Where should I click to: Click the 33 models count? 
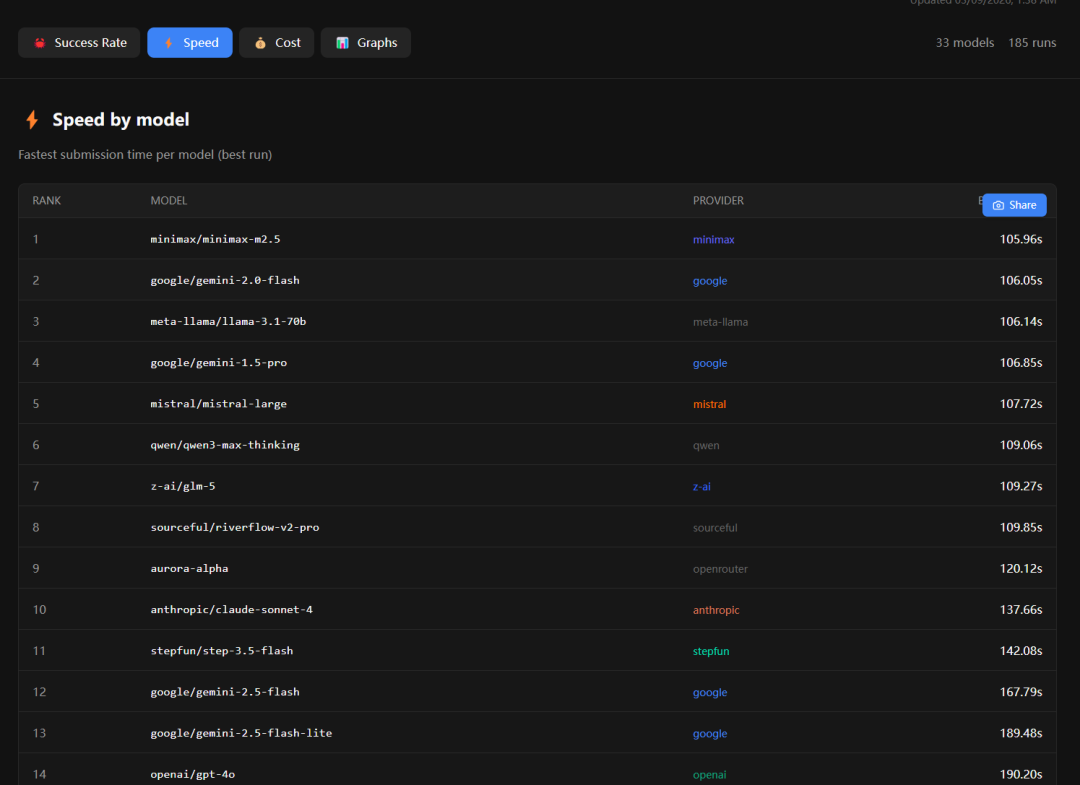click(964, 43)
